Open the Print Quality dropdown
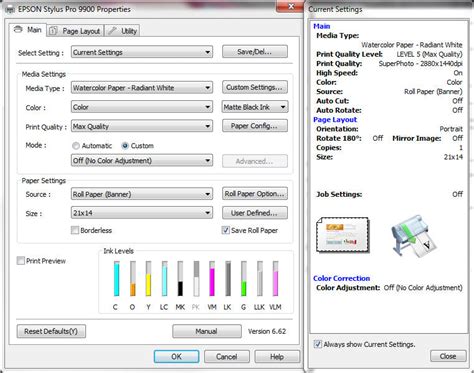 (x=142, y=126)
